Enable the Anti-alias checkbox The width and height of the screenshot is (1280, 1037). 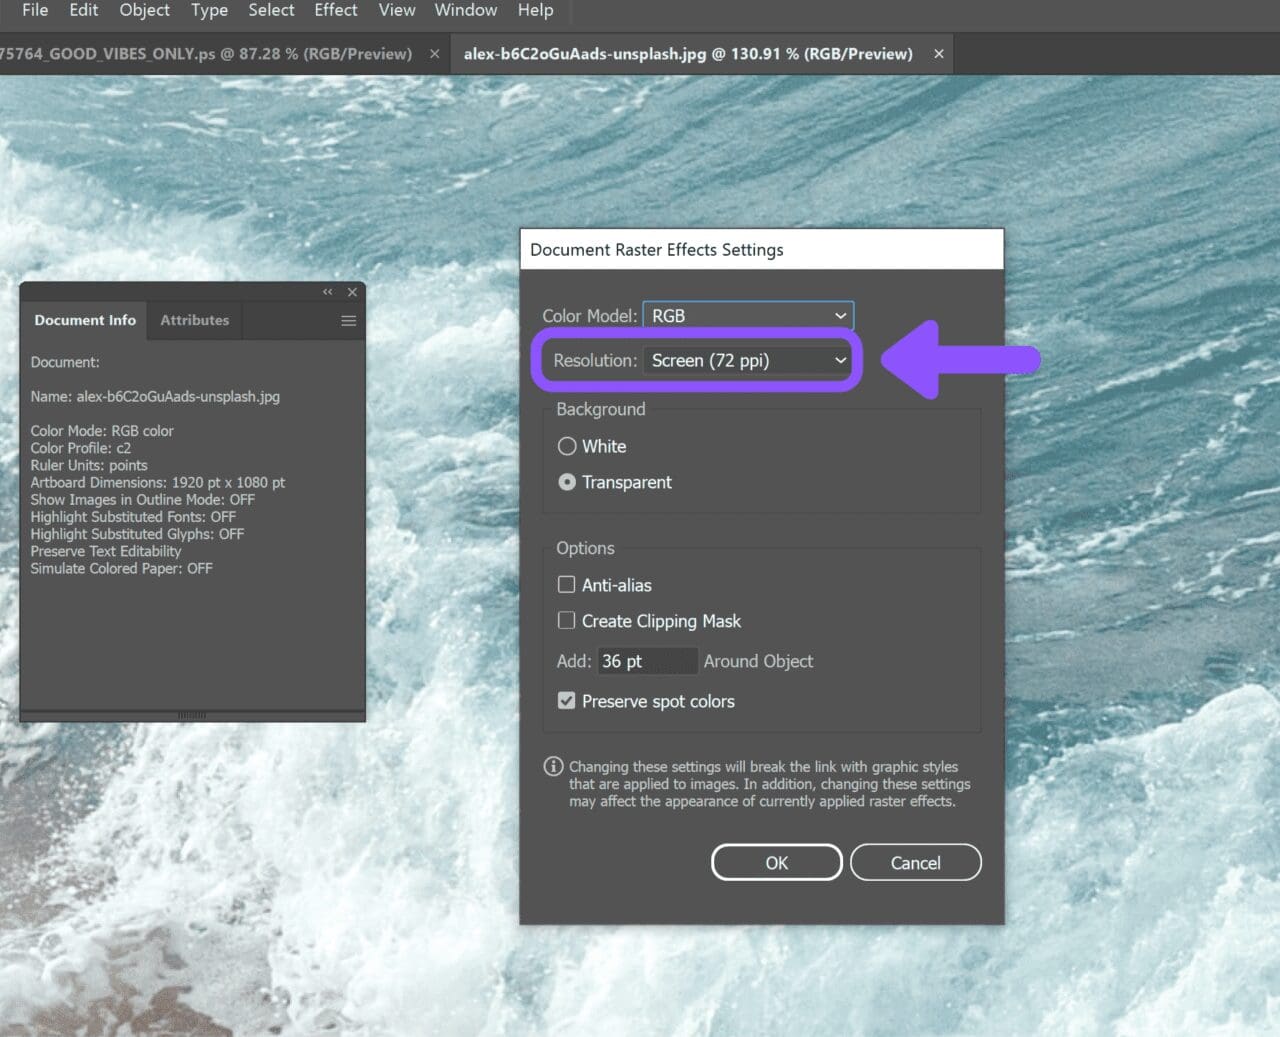pos(566,584)
